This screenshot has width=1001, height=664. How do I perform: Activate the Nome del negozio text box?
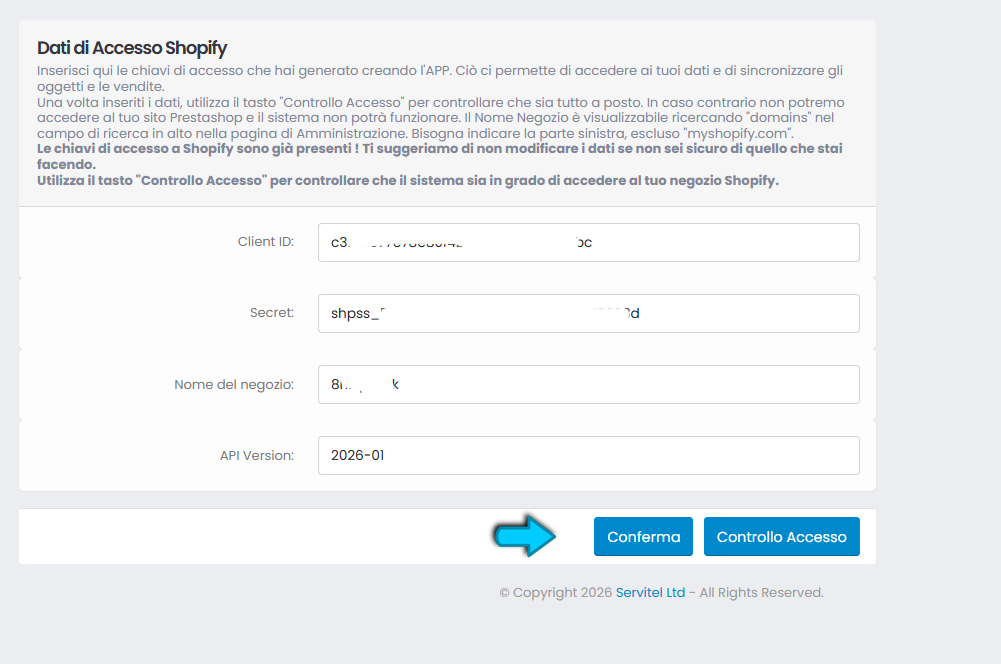point(589,384)
